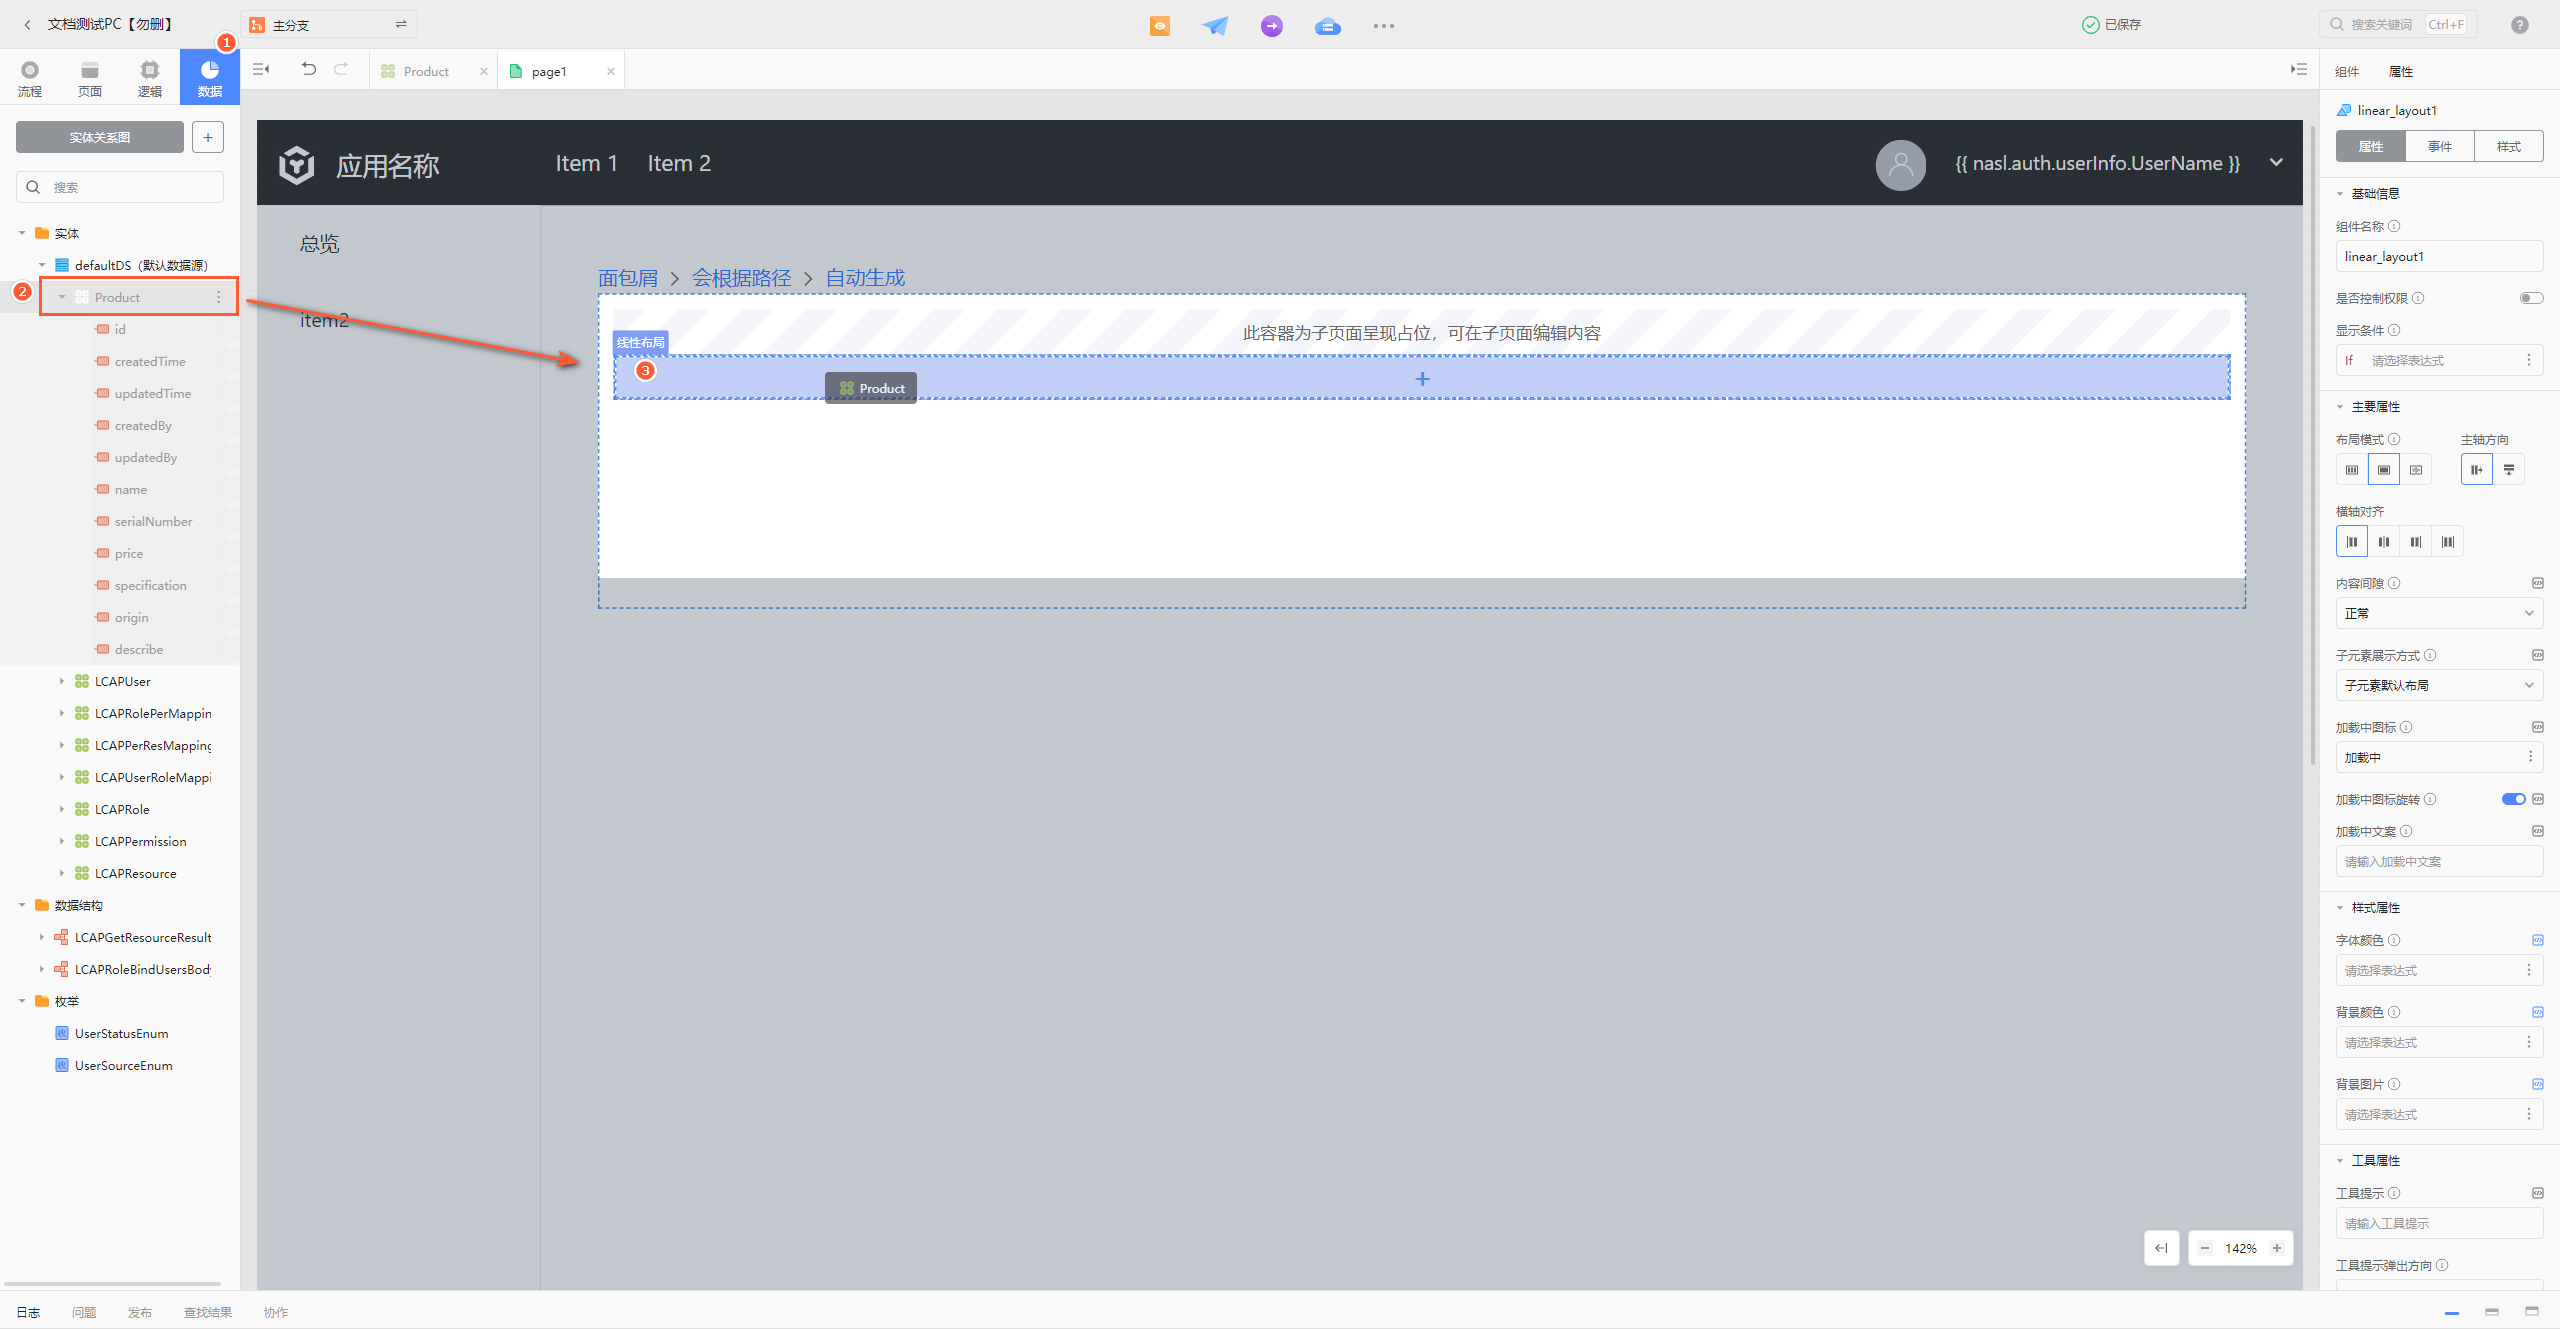Screen dimensions: 2560x1329
Task: Expand the LCAPRole entity
Action: [61, 809]
